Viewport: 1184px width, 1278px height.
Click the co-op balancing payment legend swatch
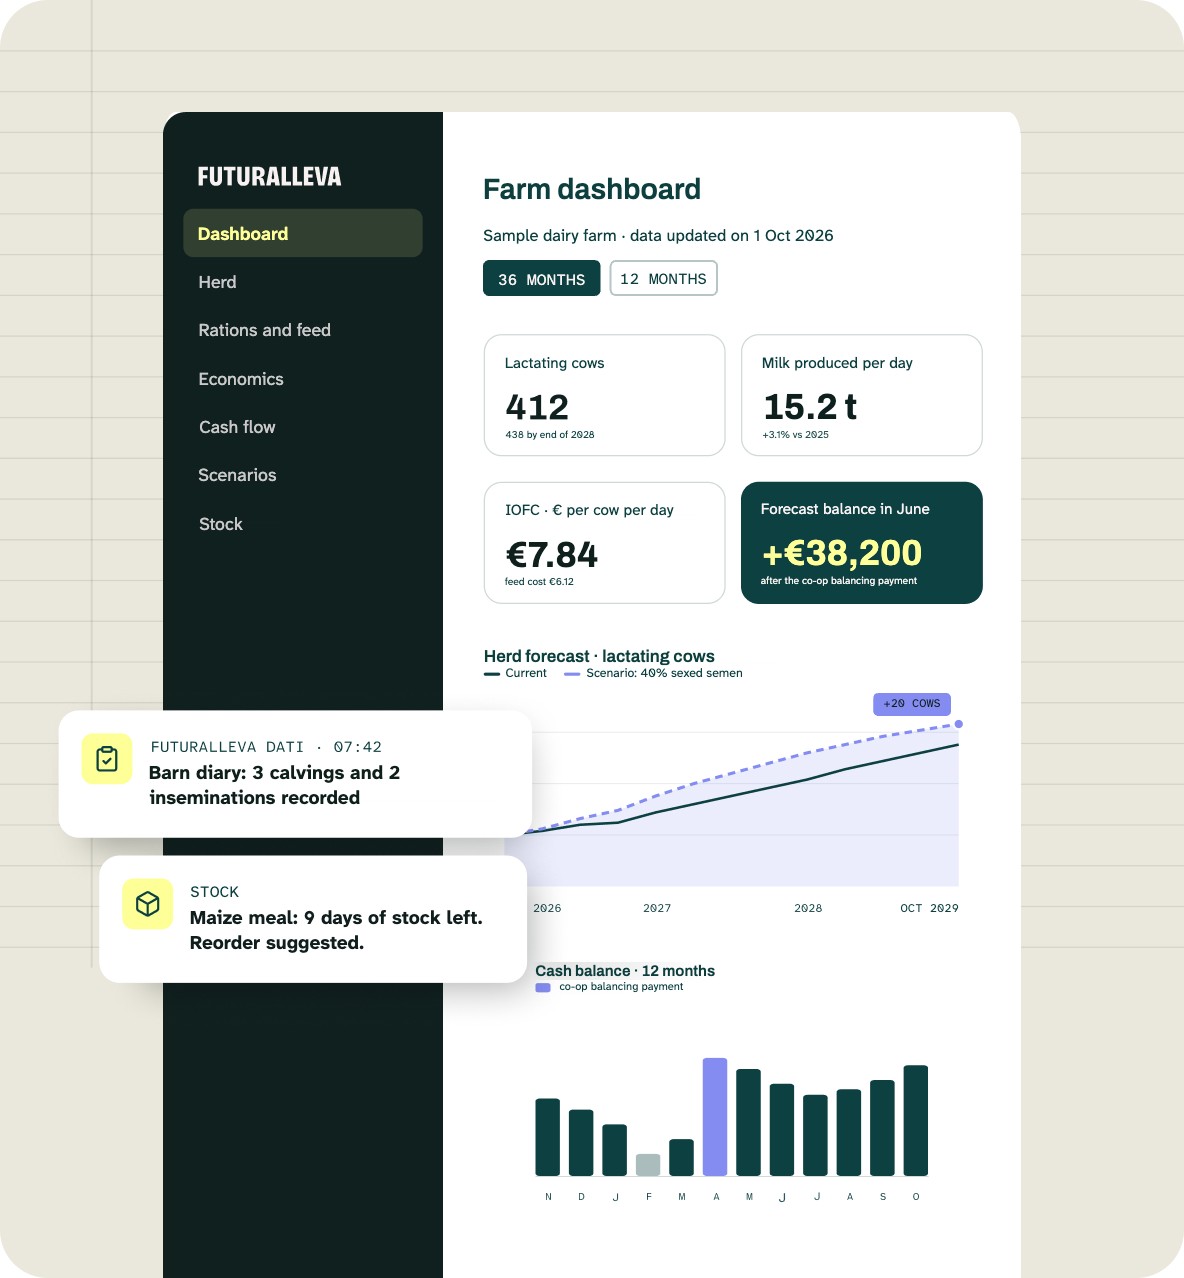[x=543, y=987]
